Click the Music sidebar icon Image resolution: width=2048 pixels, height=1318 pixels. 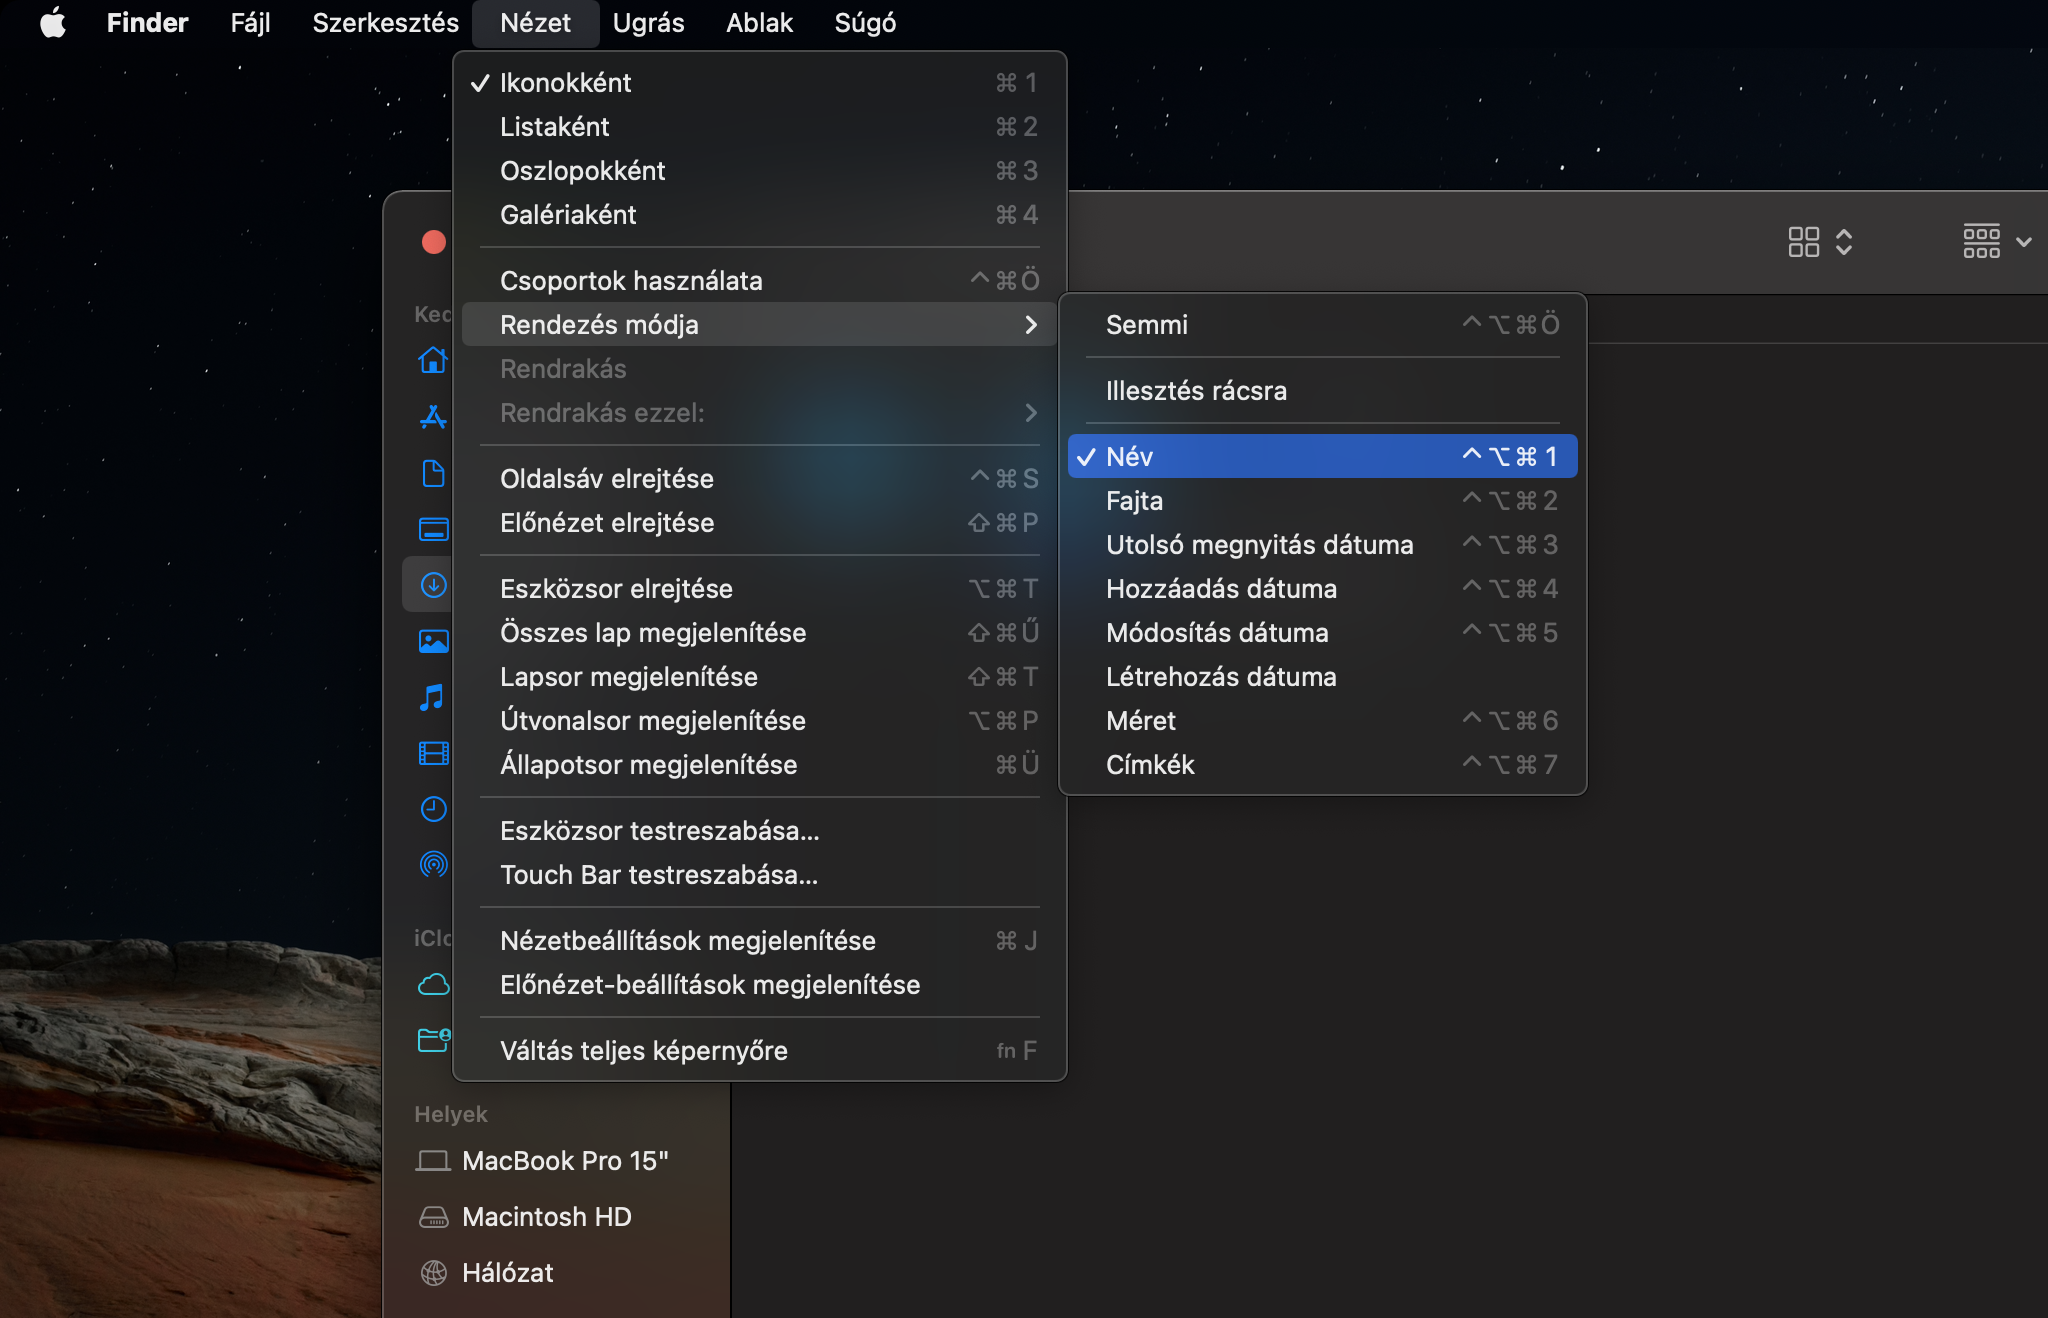point(433,697)
